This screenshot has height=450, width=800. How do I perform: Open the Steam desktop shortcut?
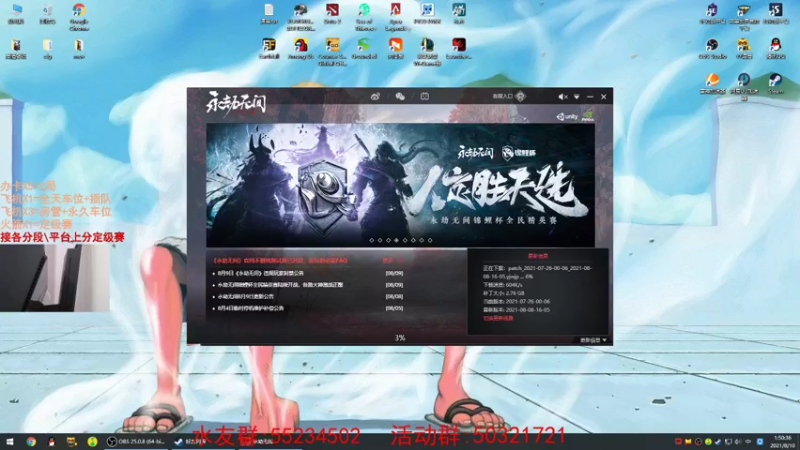click(776, 84)
